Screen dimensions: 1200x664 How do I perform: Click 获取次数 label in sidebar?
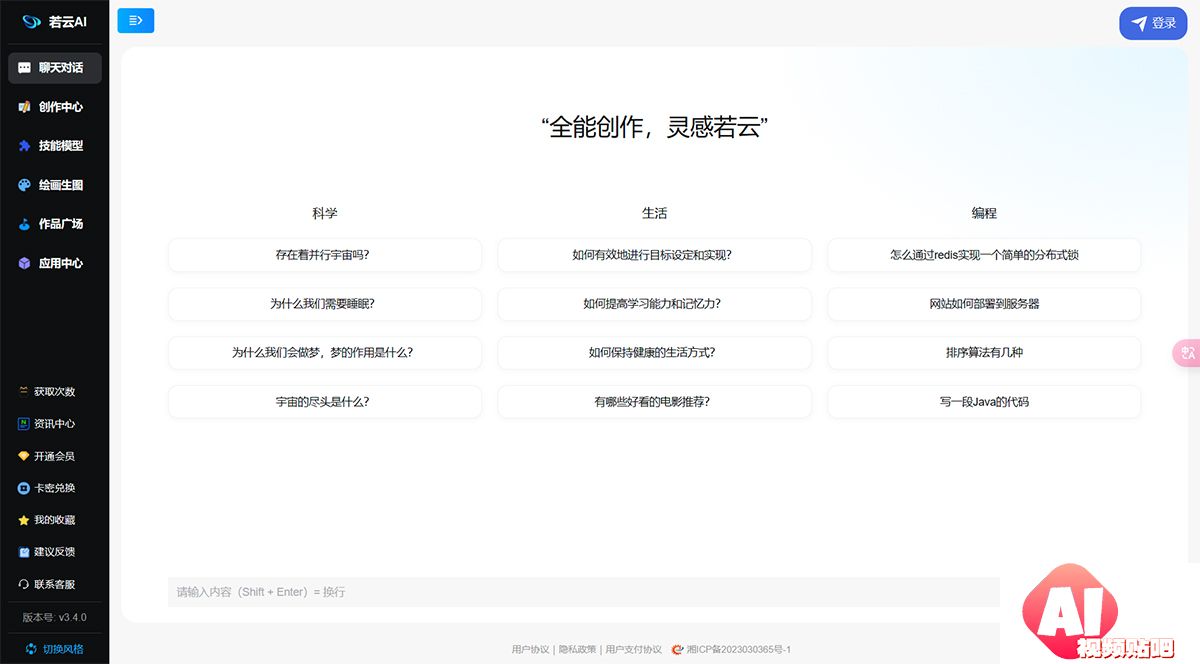54,392
